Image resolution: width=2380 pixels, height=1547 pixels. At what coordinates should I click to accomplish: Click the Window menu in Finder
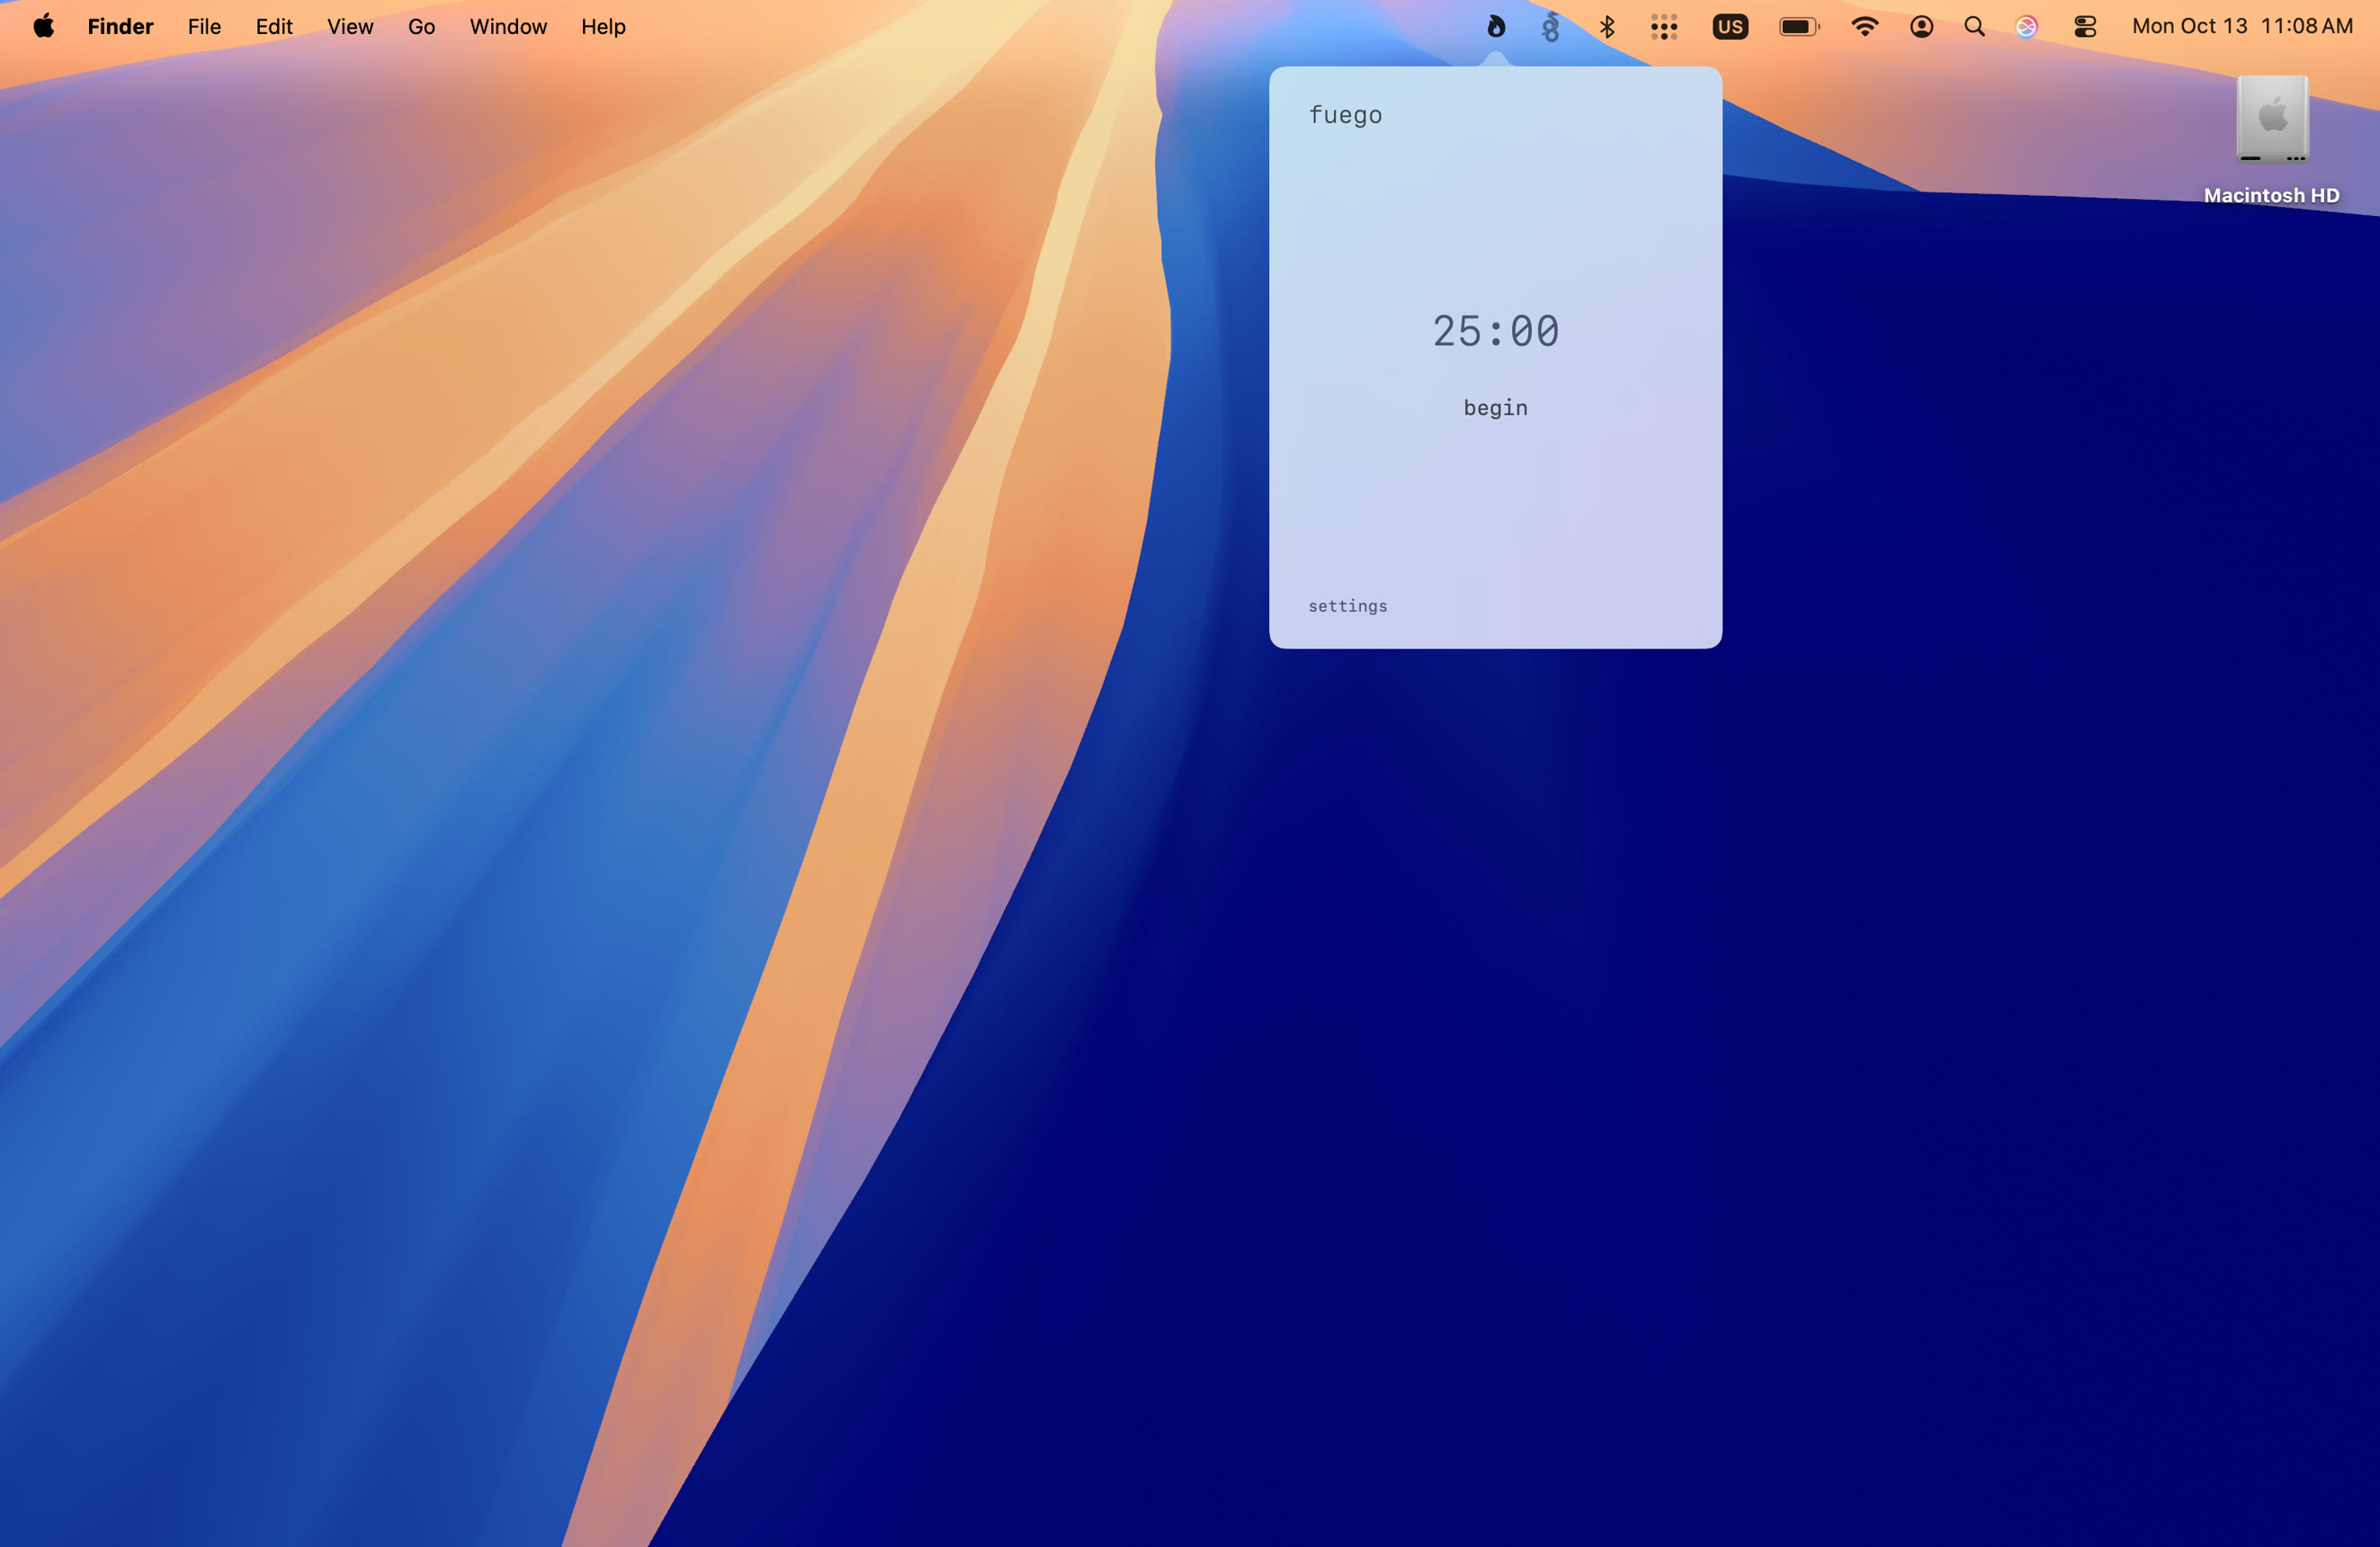click(x=507, y=27)
